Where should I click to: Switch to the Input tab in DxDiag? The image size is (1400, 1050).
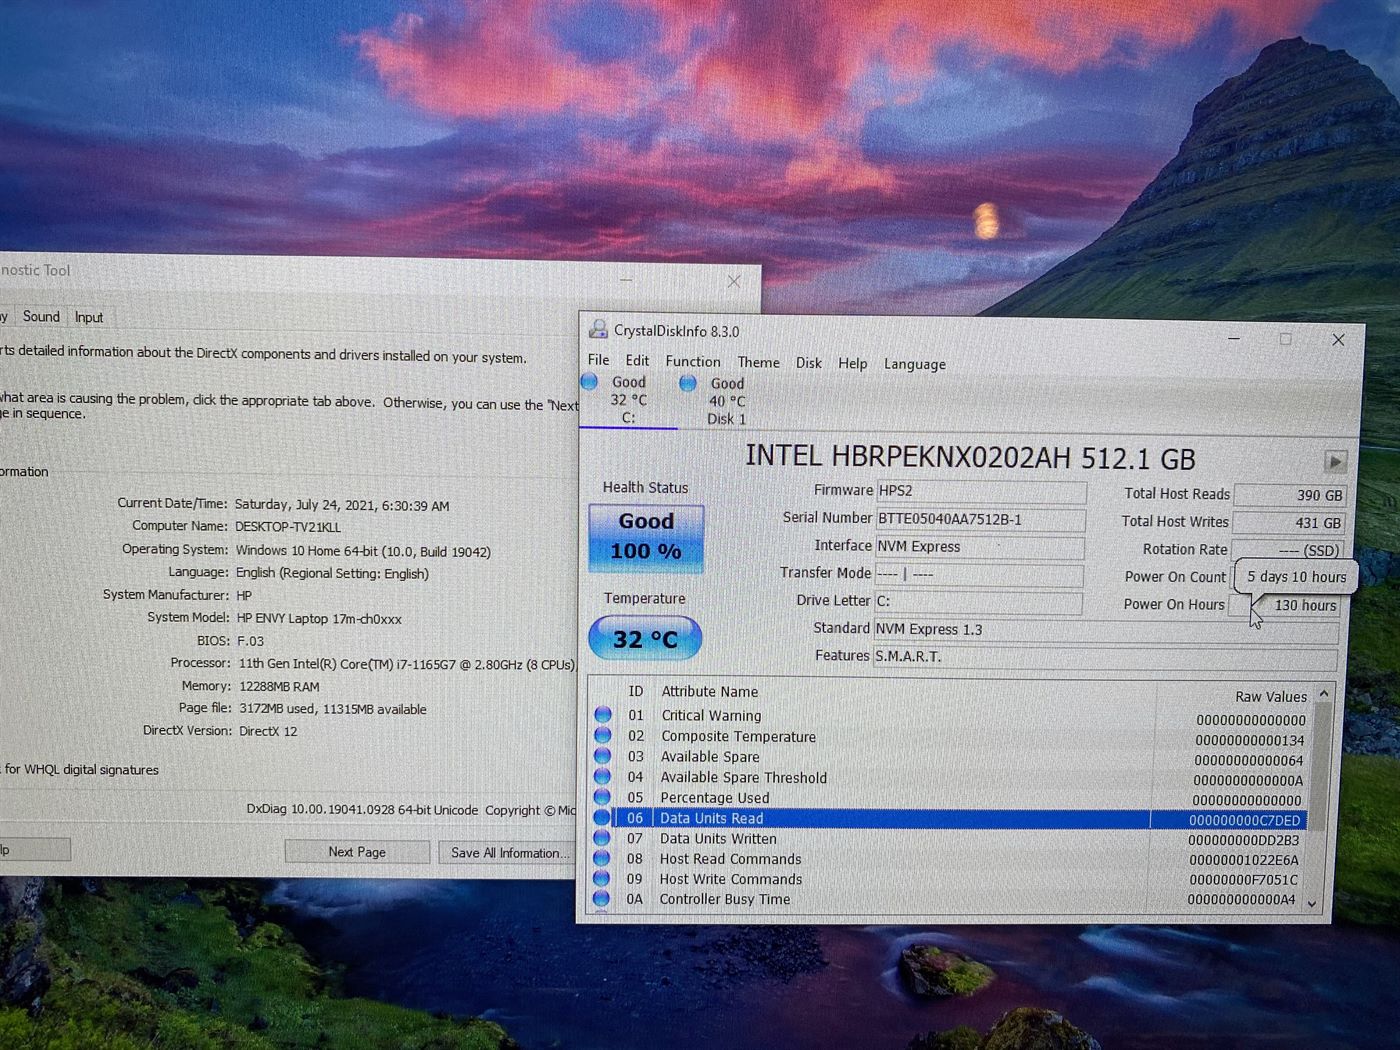[x=89, y=317]
